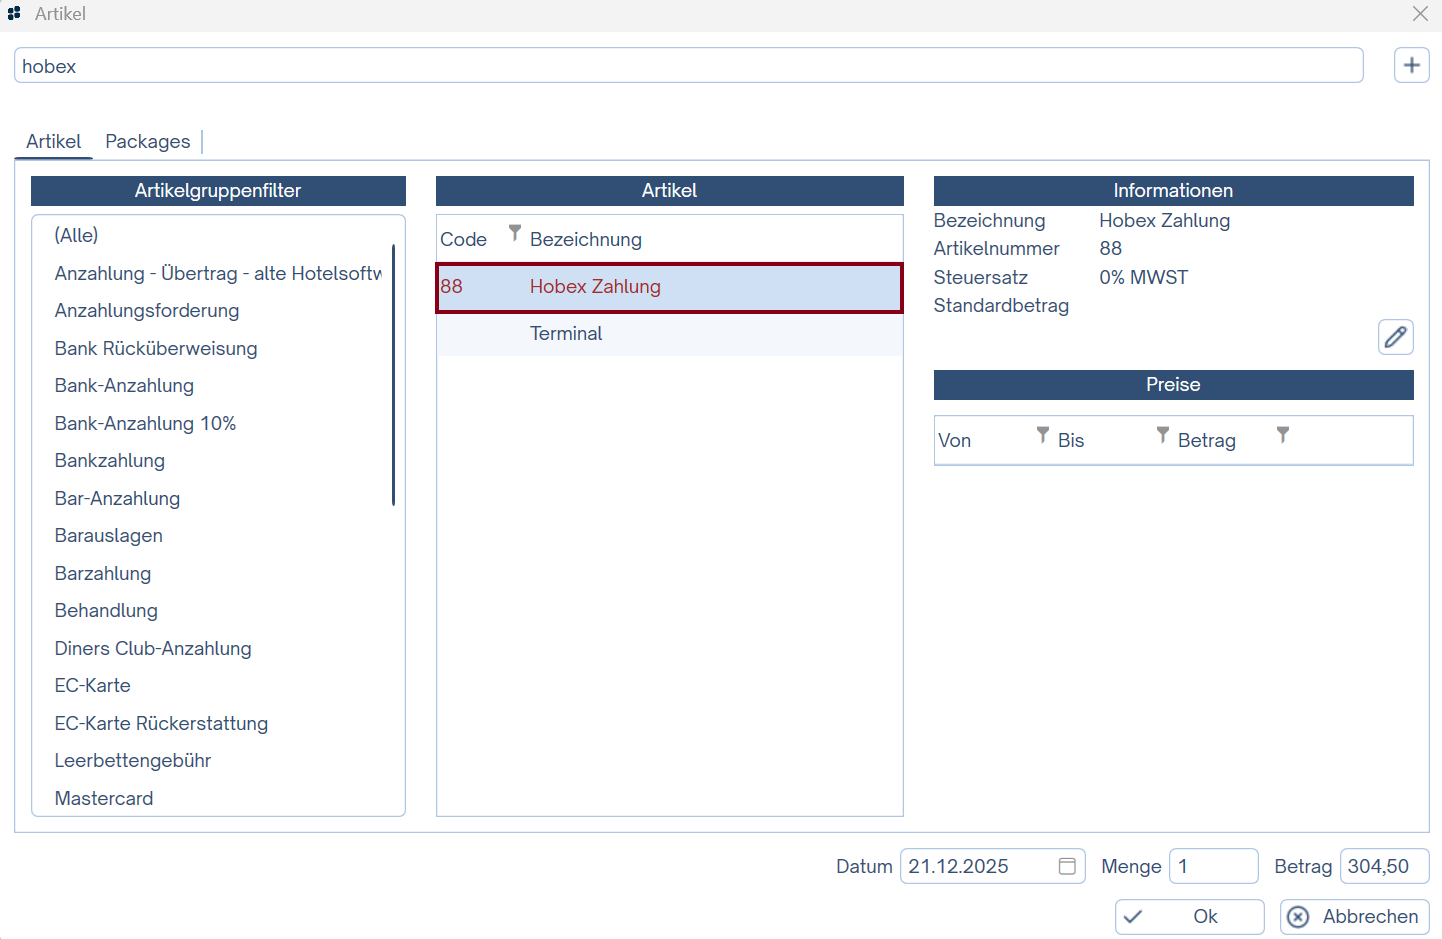1442x939 pixels.
Task: Switch to the Packages tab
Action: pos(147,142)
